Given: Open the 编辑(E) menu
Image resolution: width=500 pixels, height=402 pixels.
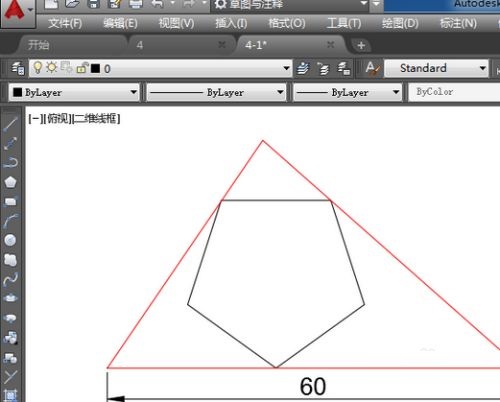Looking at the screenshot, I should pos(120,23).
